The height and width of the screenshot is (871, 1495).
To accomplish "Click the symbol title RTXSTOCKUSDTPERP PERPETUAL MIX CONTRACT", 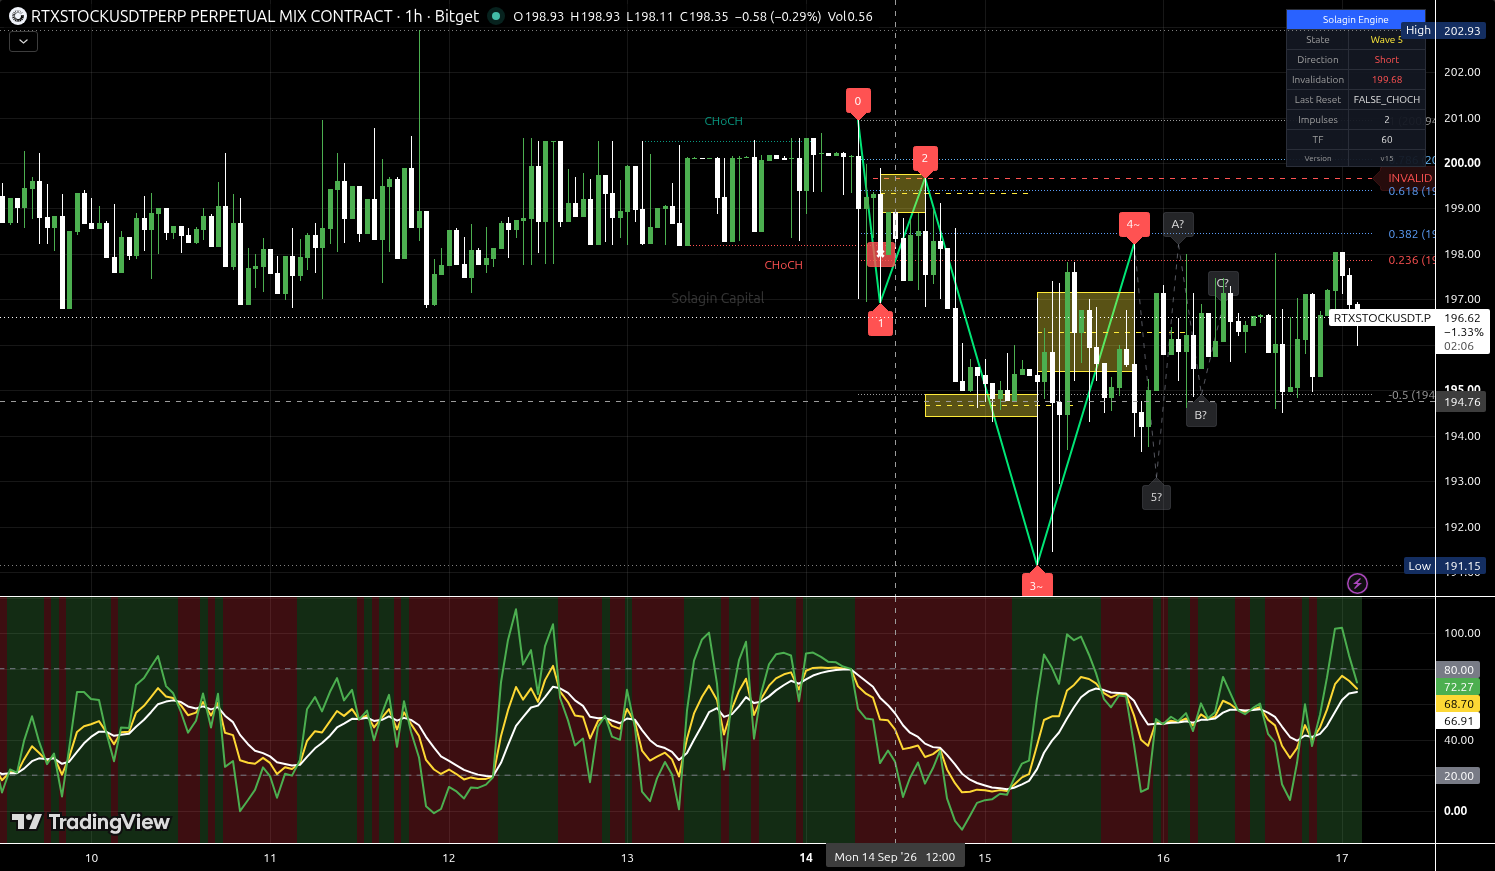I will pyautogui.click(x=211, y=16).
